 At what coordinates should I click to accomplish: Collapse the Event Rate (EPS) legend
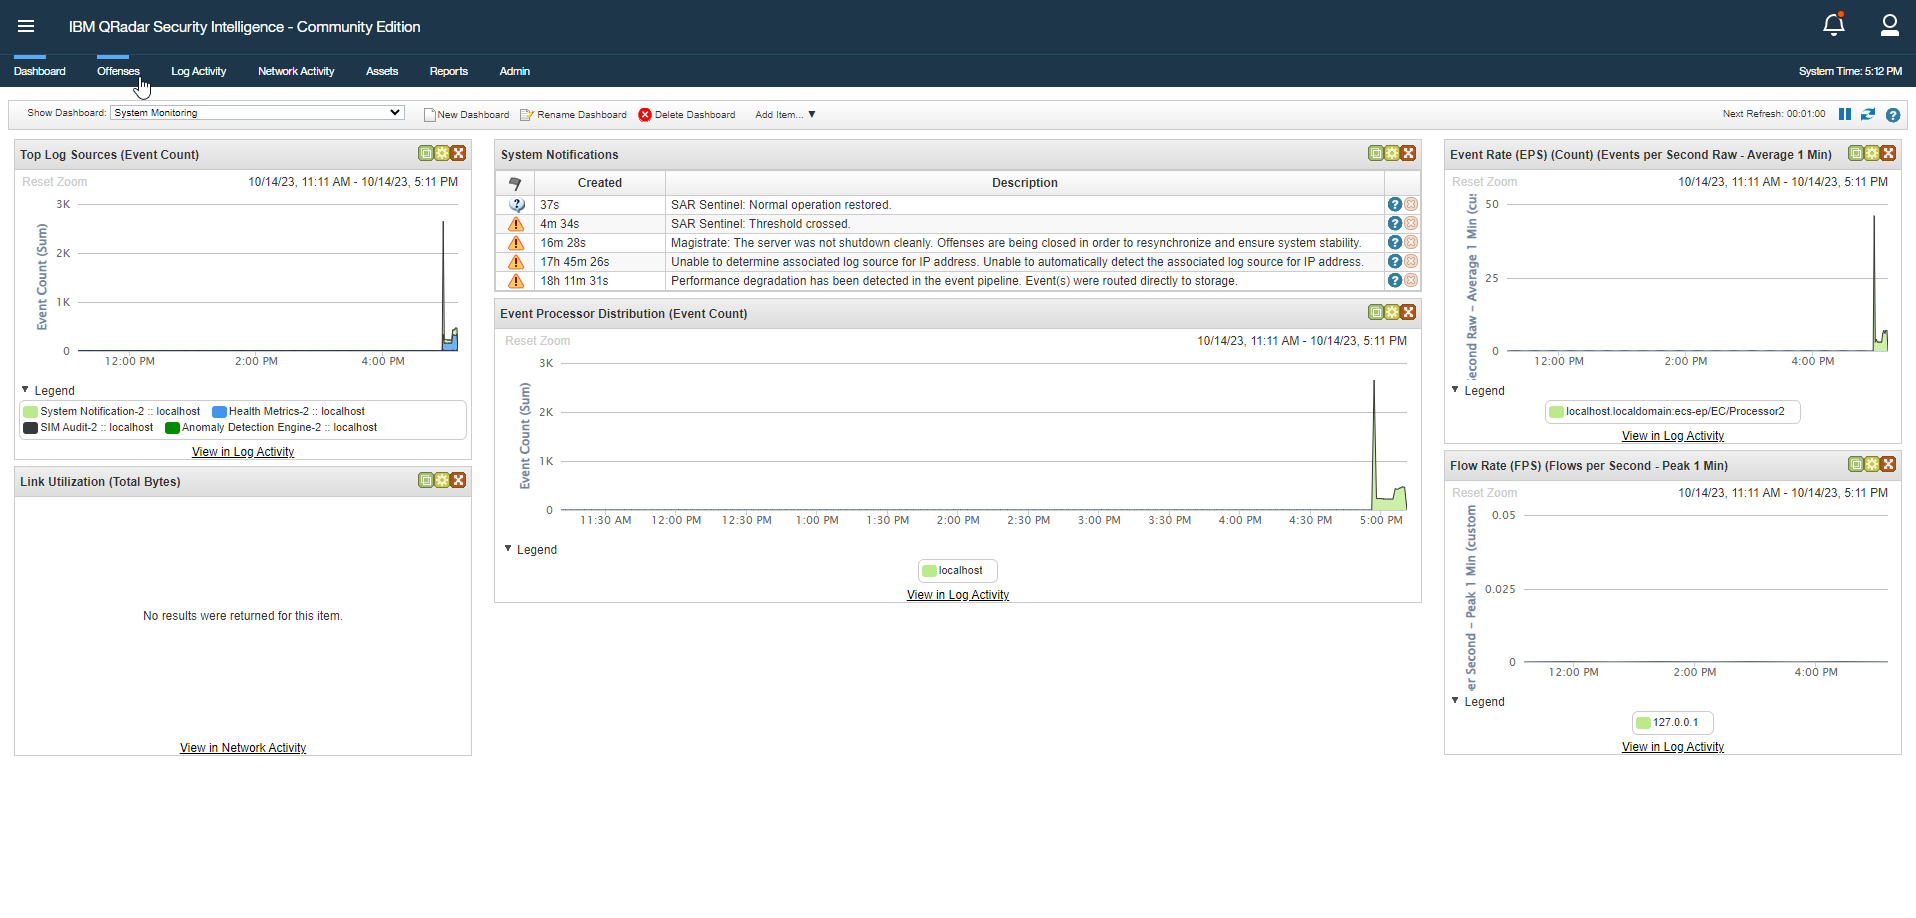(1456, 390)
